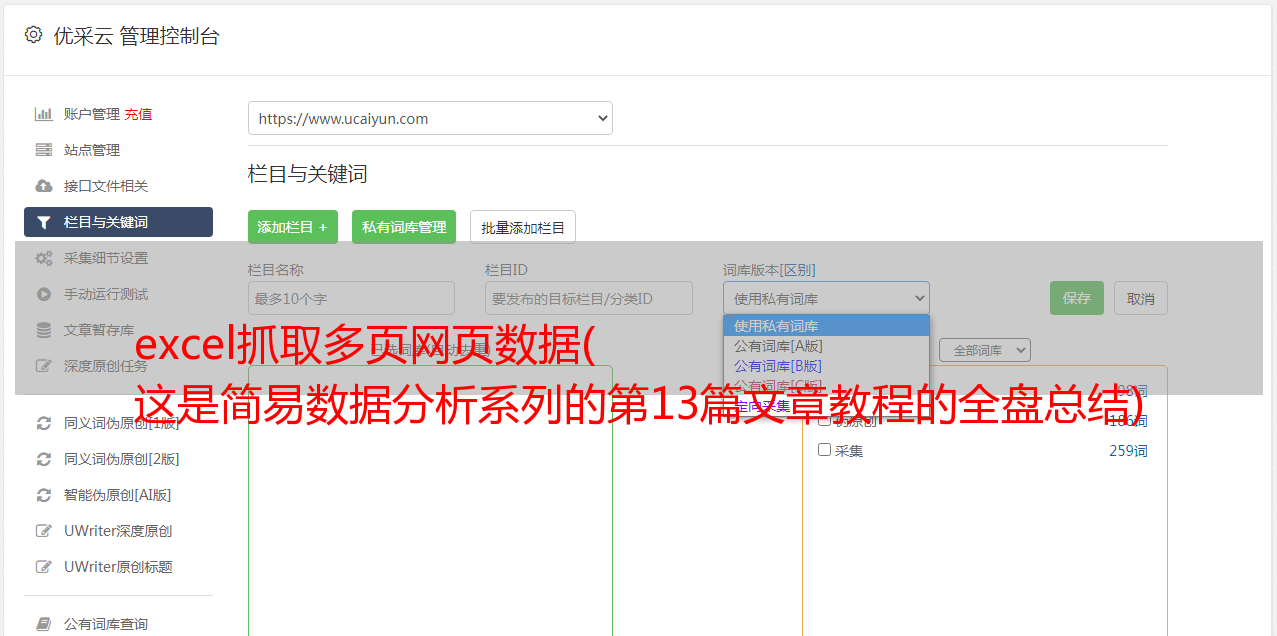Click the server icon for 站点管理
This screenshot has height=636, width=1277.
[x=44, y=150]
